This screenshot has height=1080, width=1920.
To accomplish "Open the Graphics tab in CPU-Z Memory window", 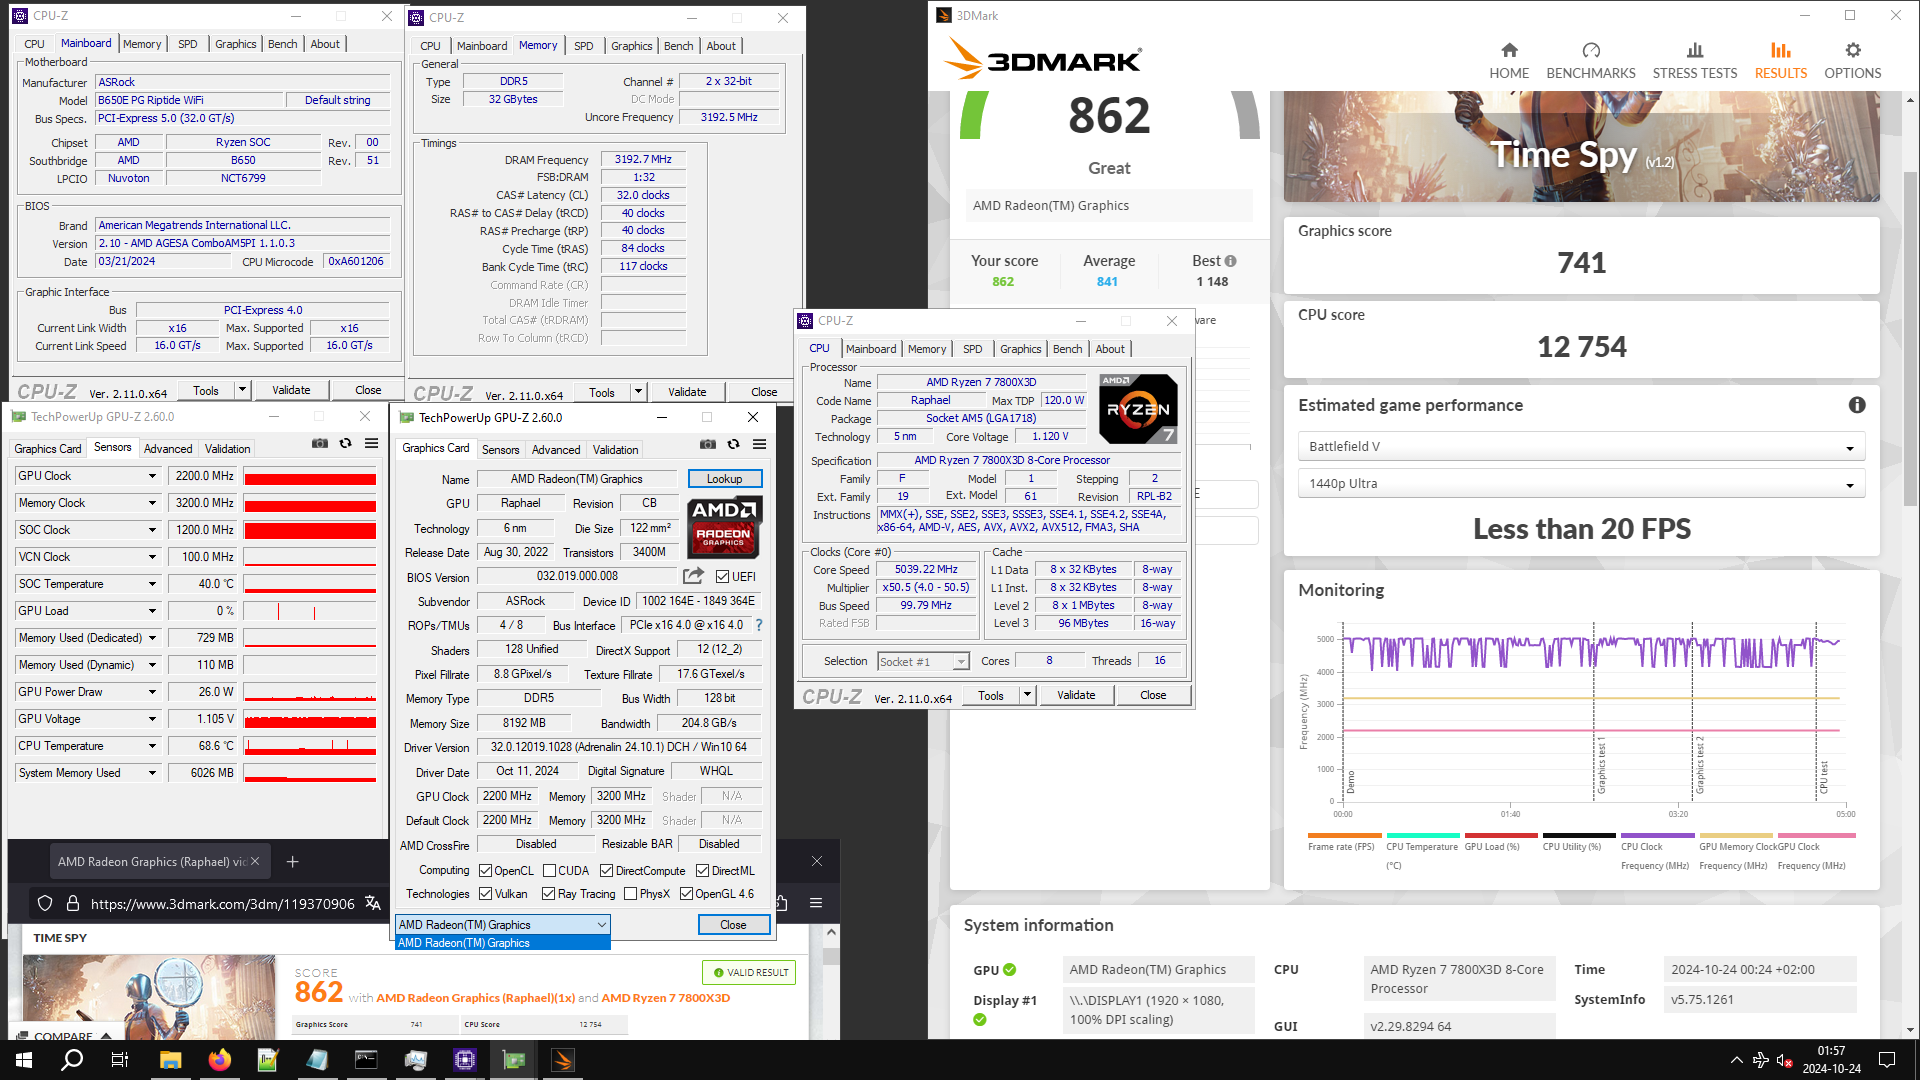I will [x=631, y=46].
